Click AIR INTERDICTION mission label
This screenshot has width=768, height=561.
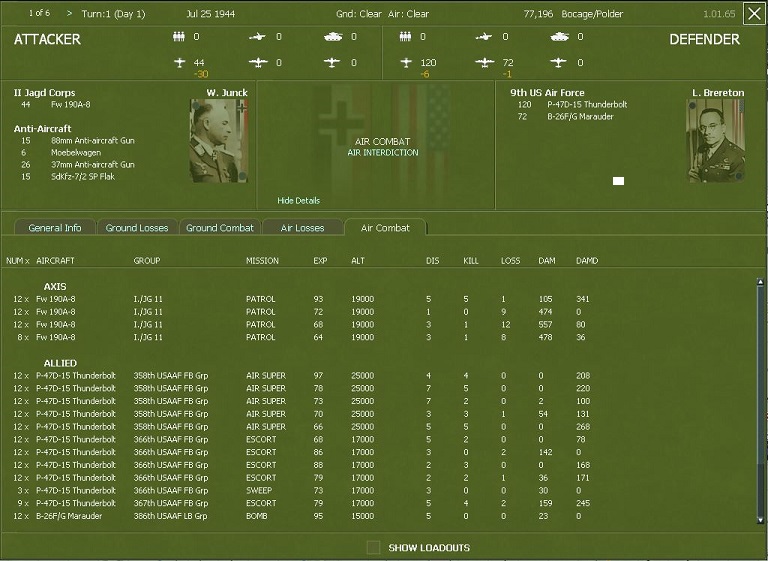coord(383,152)
